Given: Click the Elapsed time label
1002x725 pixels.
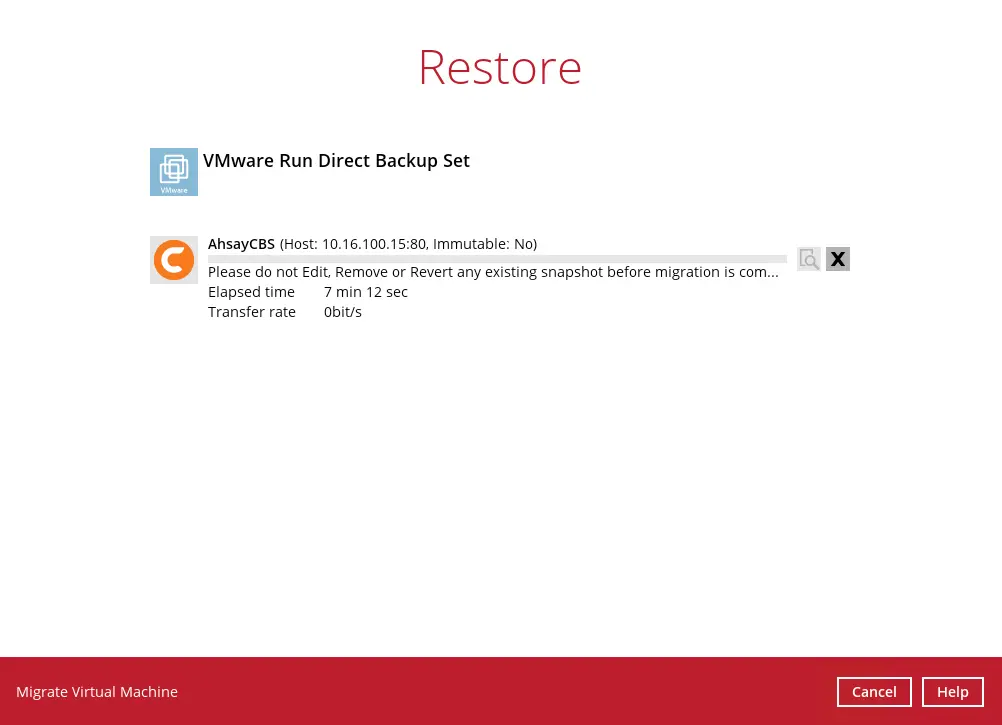Looking at the screenshot, I should 251,292.
